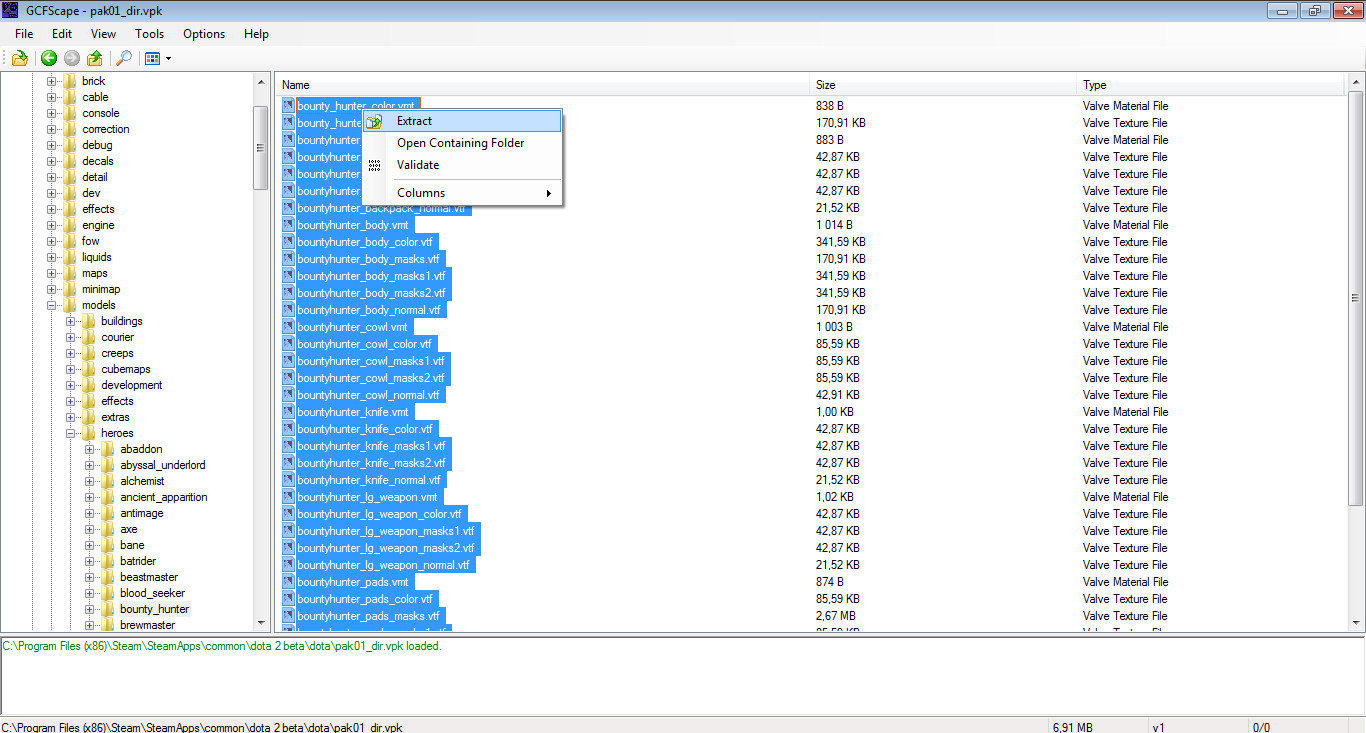Click the Open package toolbar icon
The image size is (1366, 733).
pos(19,59)
